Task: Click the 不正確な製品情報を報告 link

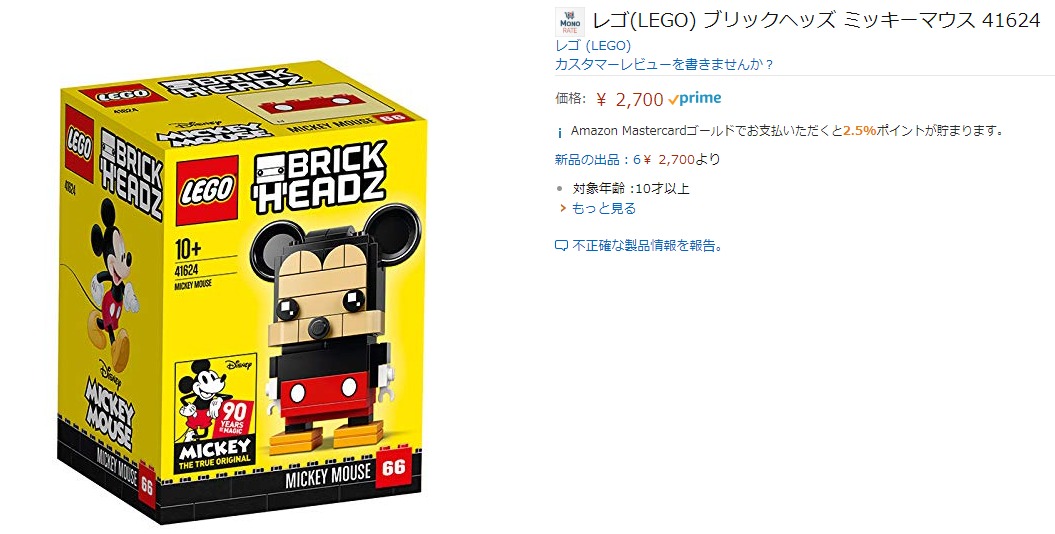Action: point(647,246)
